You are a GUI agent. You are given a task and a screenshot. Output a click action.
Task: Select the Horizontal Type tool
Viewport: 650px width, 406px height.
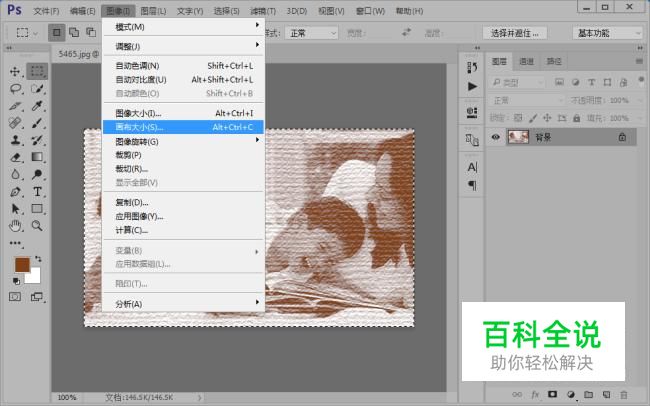click(37, 192)
